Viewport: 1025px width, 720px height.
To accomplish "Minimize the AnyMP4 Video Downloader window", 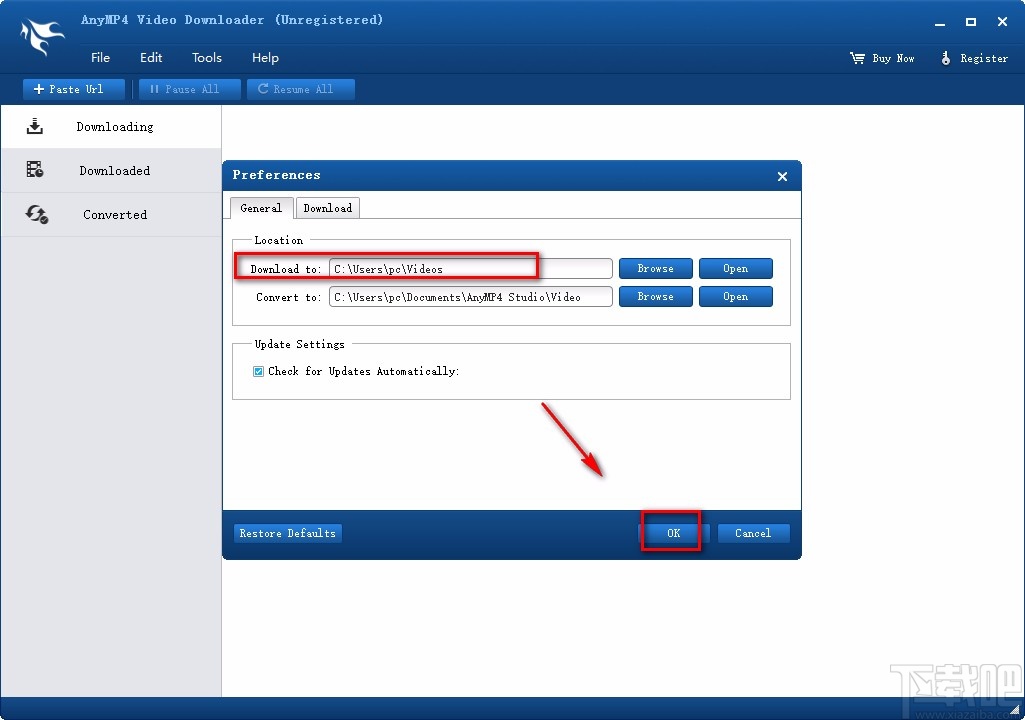I will point(940,22).
